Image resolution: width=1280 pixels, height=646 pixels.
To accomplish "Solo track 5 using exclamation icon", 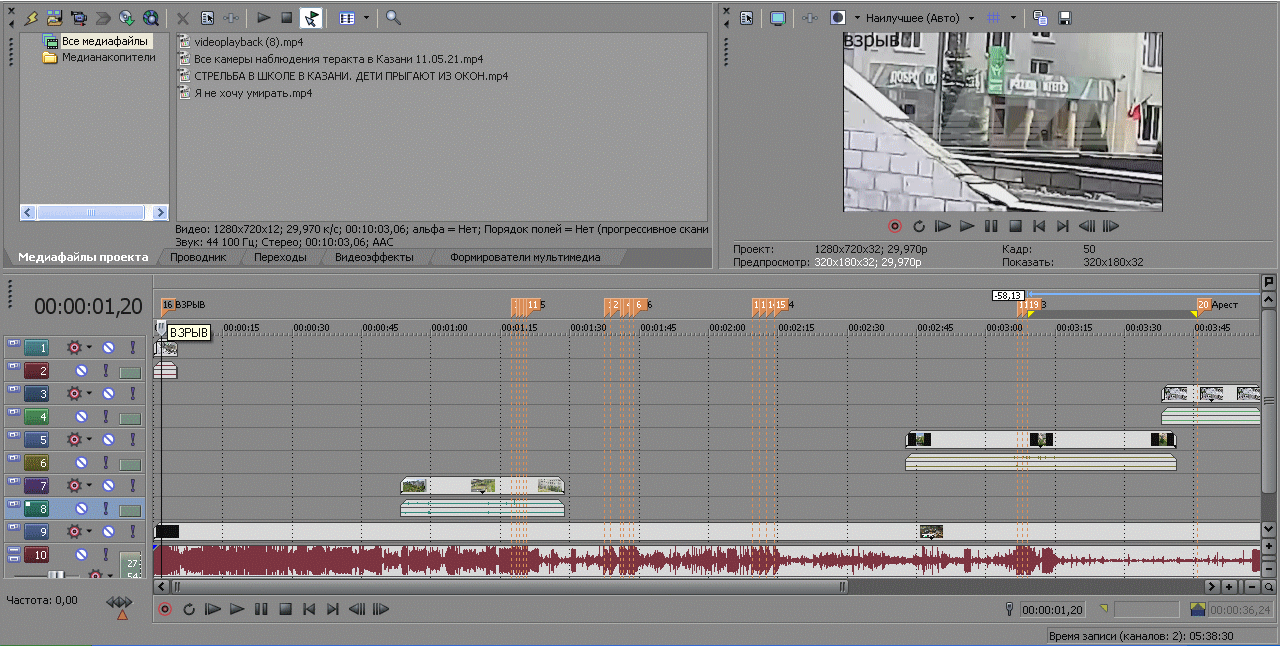I will tap(132, 439).
